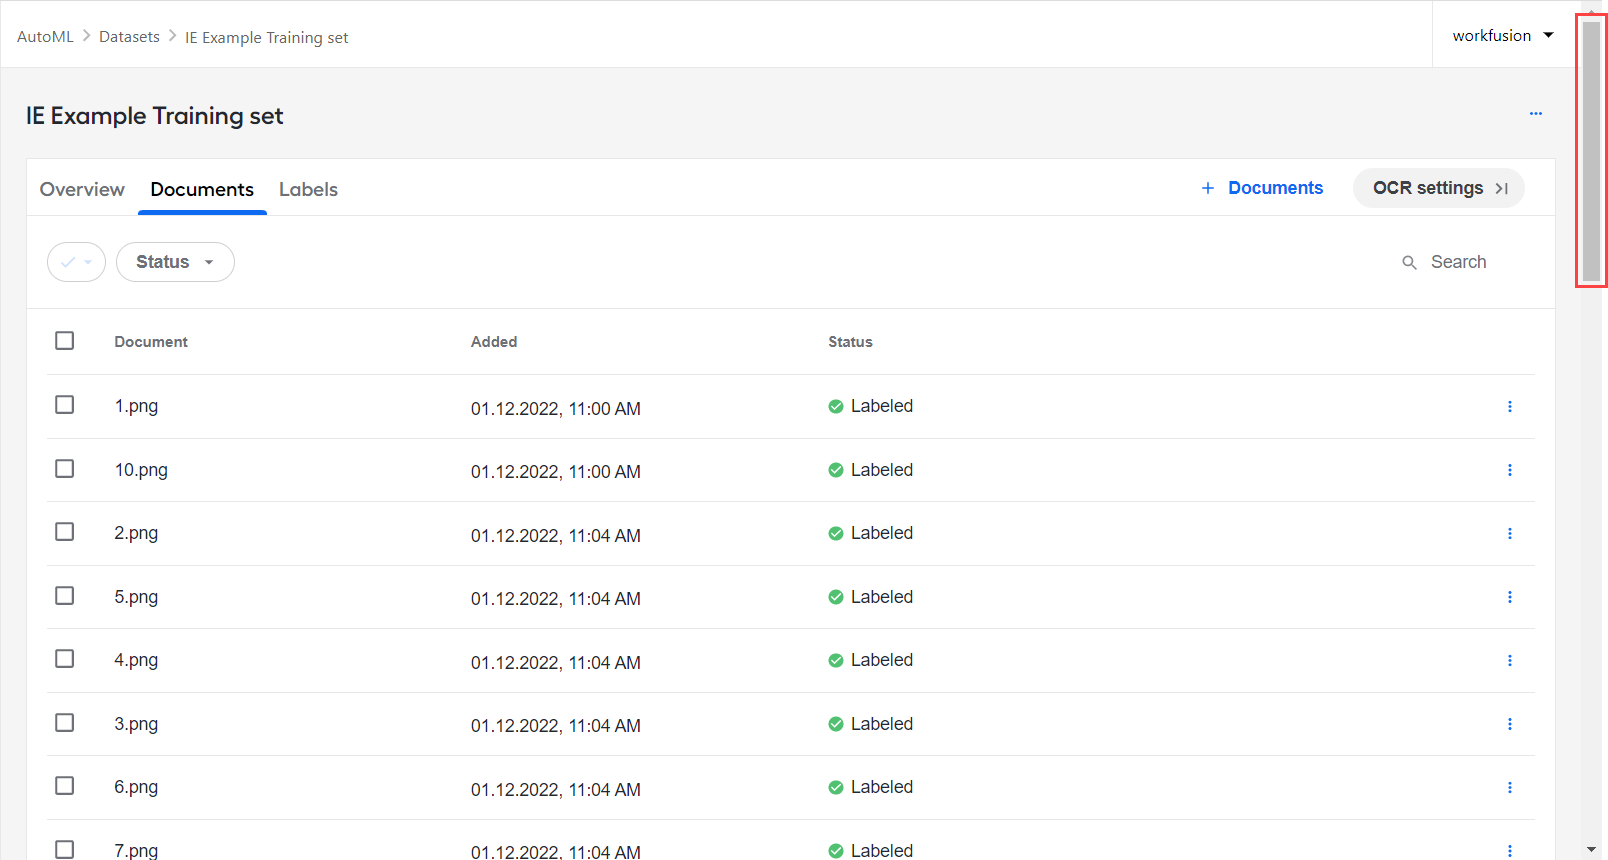Open the document 1.png

coord(136,406)
